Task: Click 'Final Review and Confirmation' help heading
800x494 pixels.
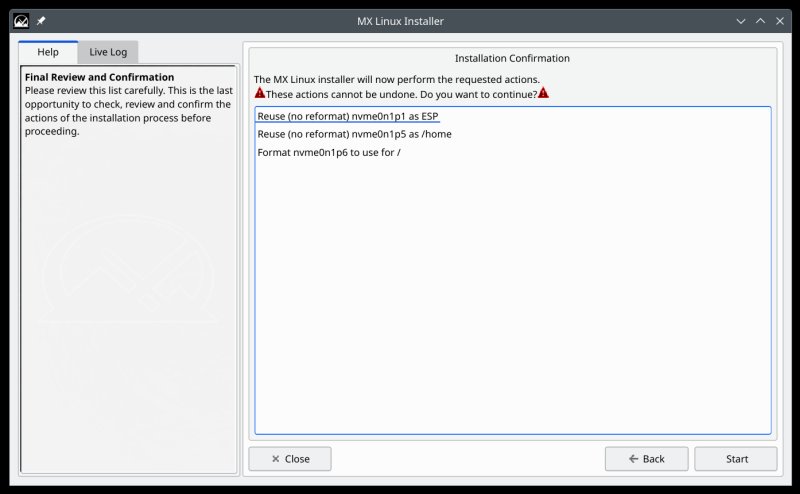Action: click(x=99, y=77)
